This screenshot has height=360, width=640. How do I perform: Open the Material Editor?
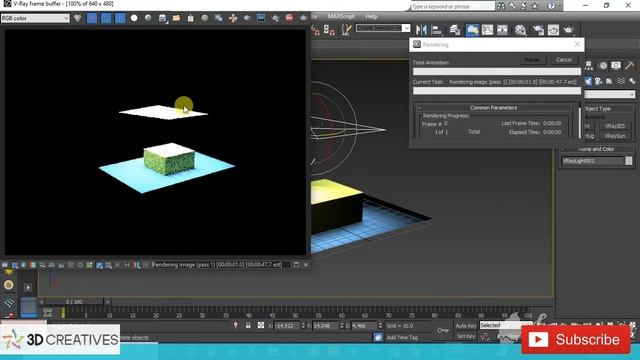(520, 30)
